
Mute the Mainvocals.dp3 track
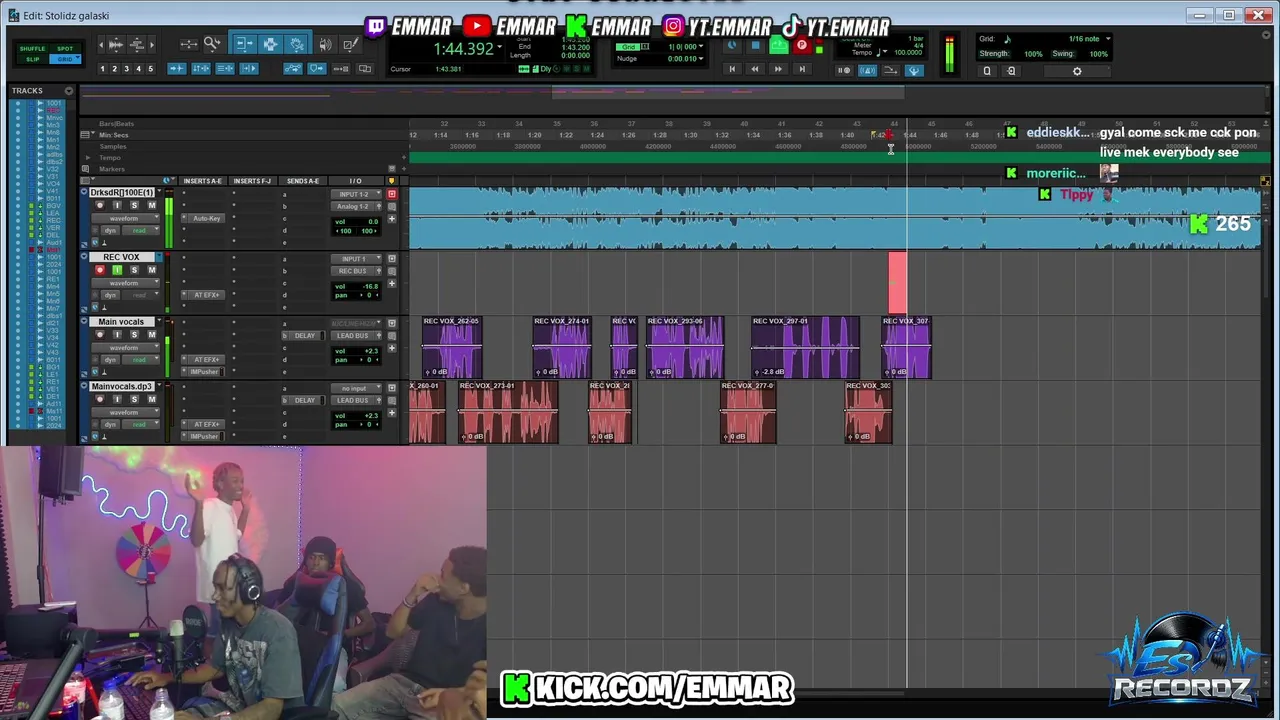click(152, 399)
